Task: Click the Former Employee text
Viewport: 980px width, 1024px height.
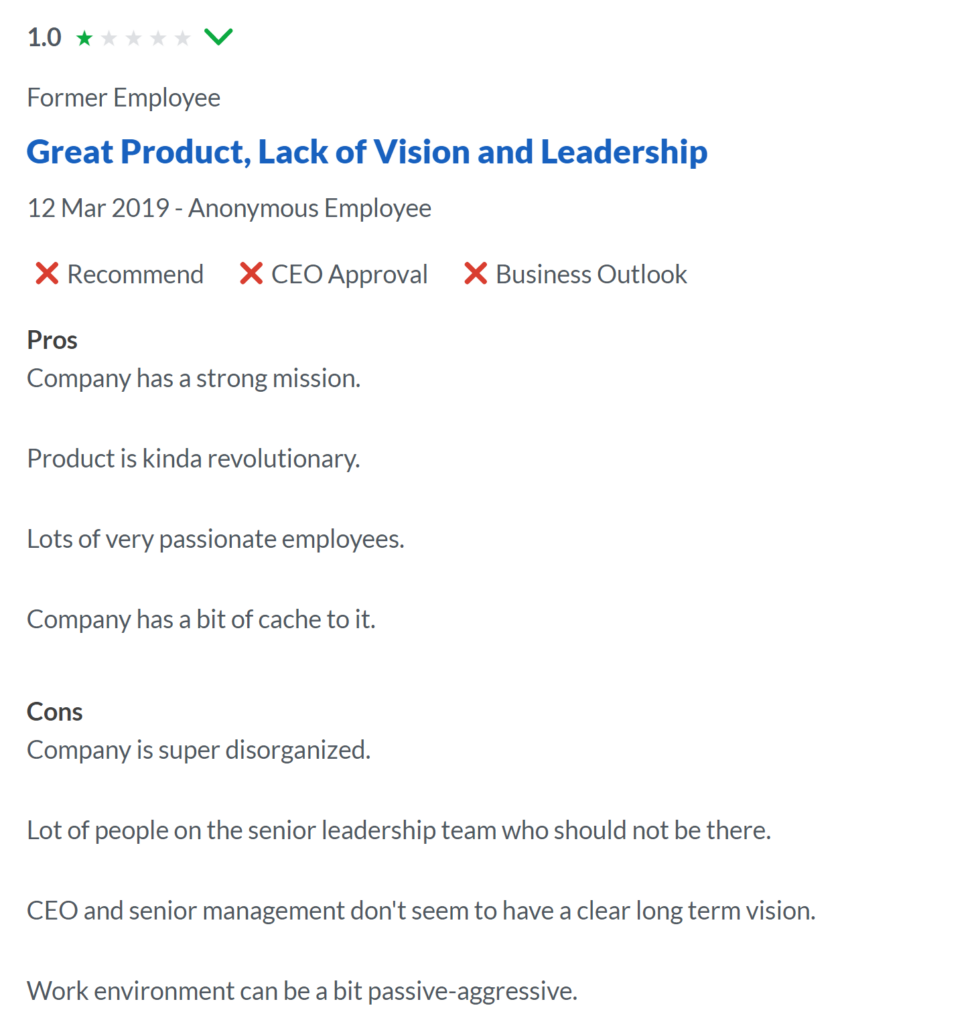Action: tap(123, 98)
